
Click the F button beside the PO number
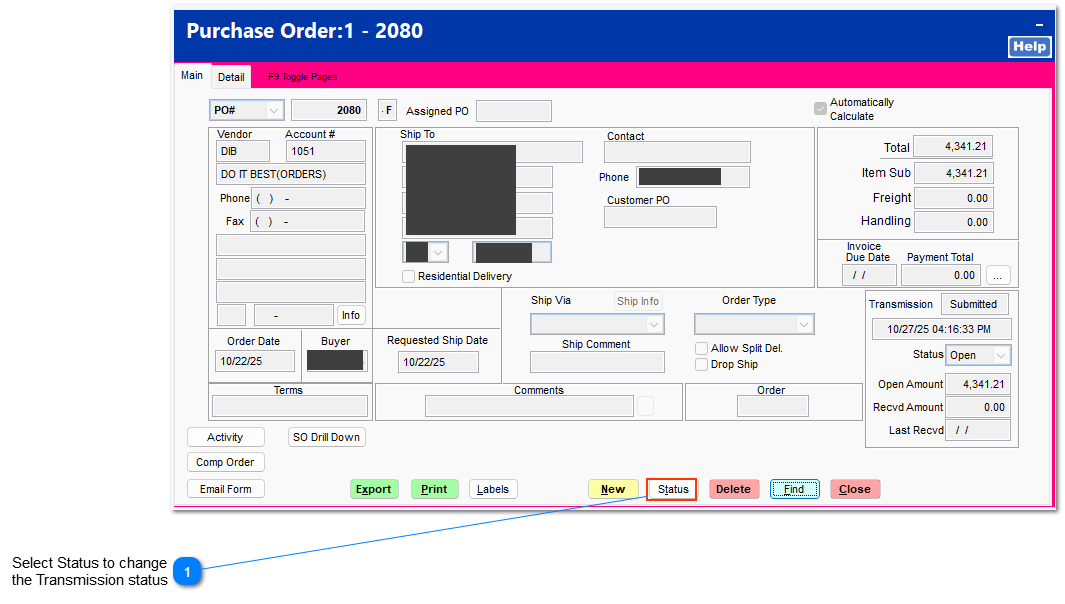387,110
